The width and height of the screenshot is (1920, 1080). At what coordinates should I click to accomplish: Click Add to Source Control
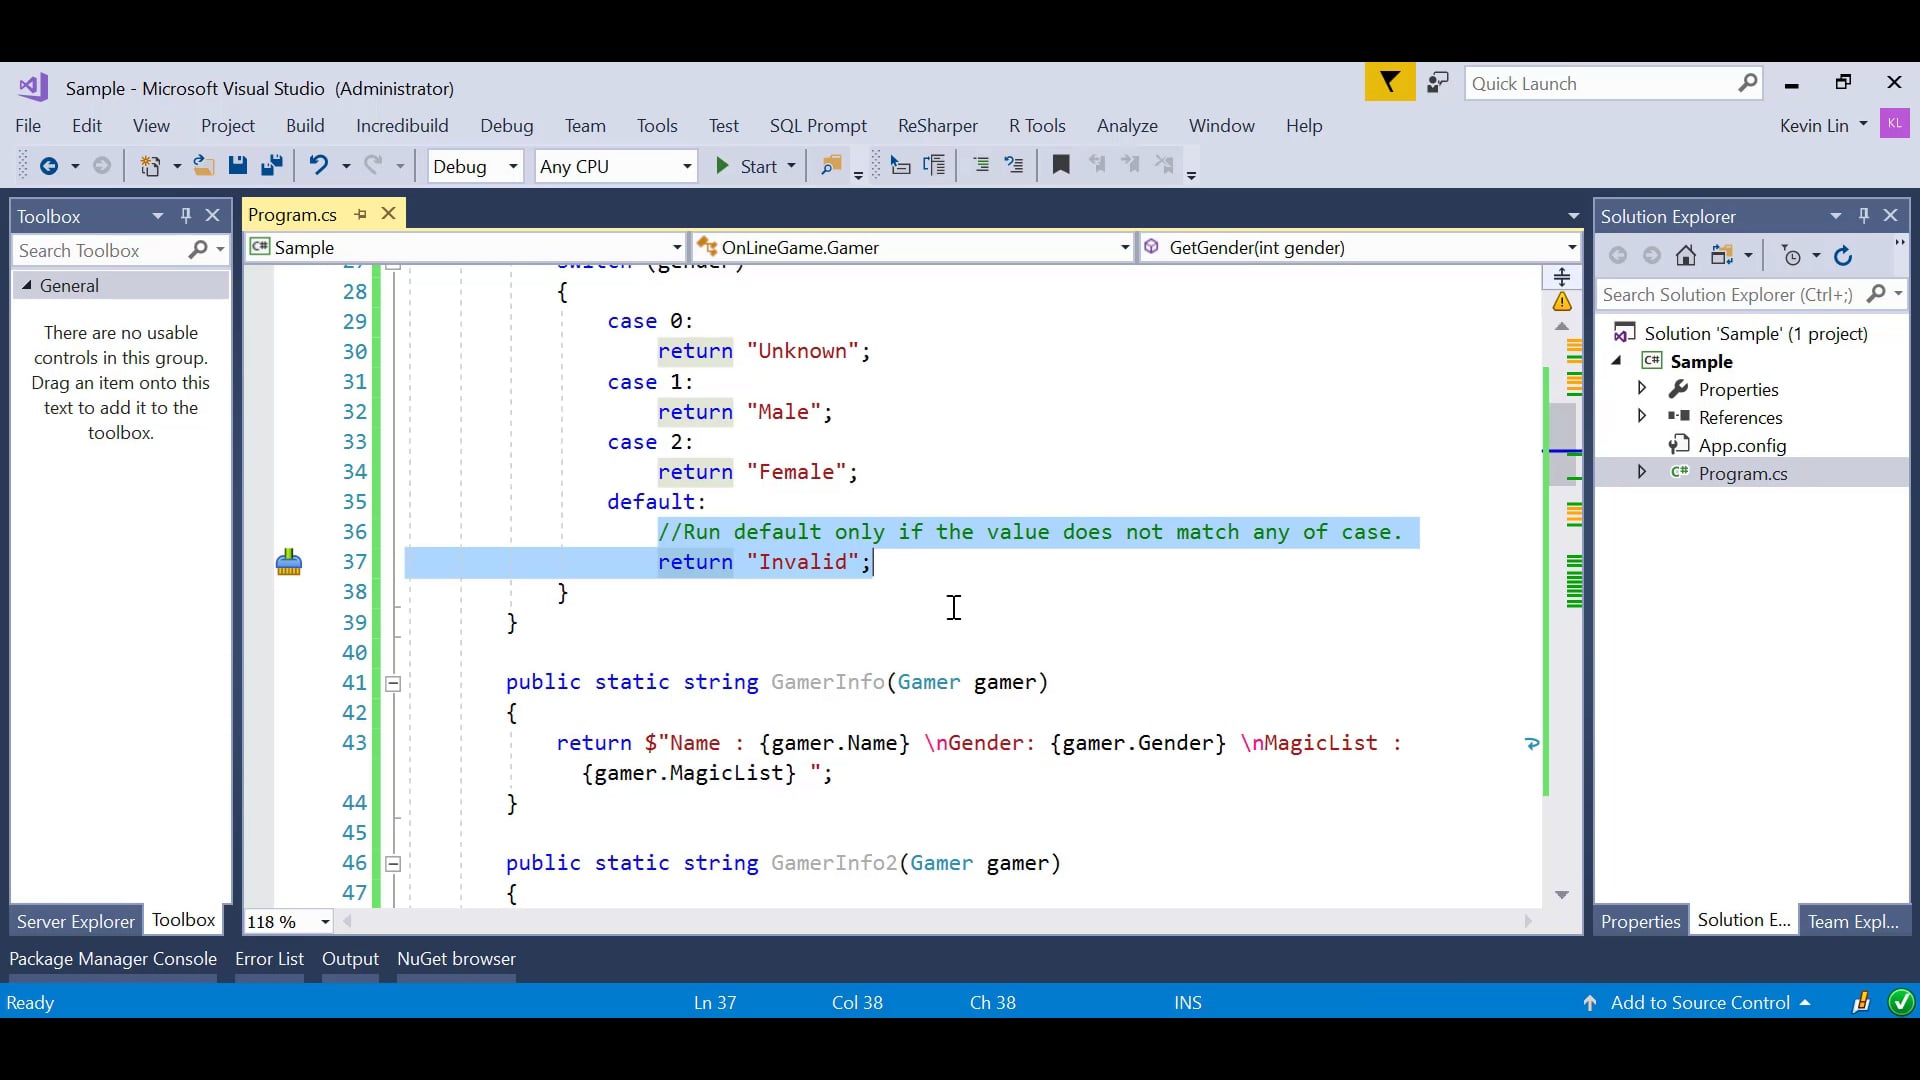coord(1699,1002)
